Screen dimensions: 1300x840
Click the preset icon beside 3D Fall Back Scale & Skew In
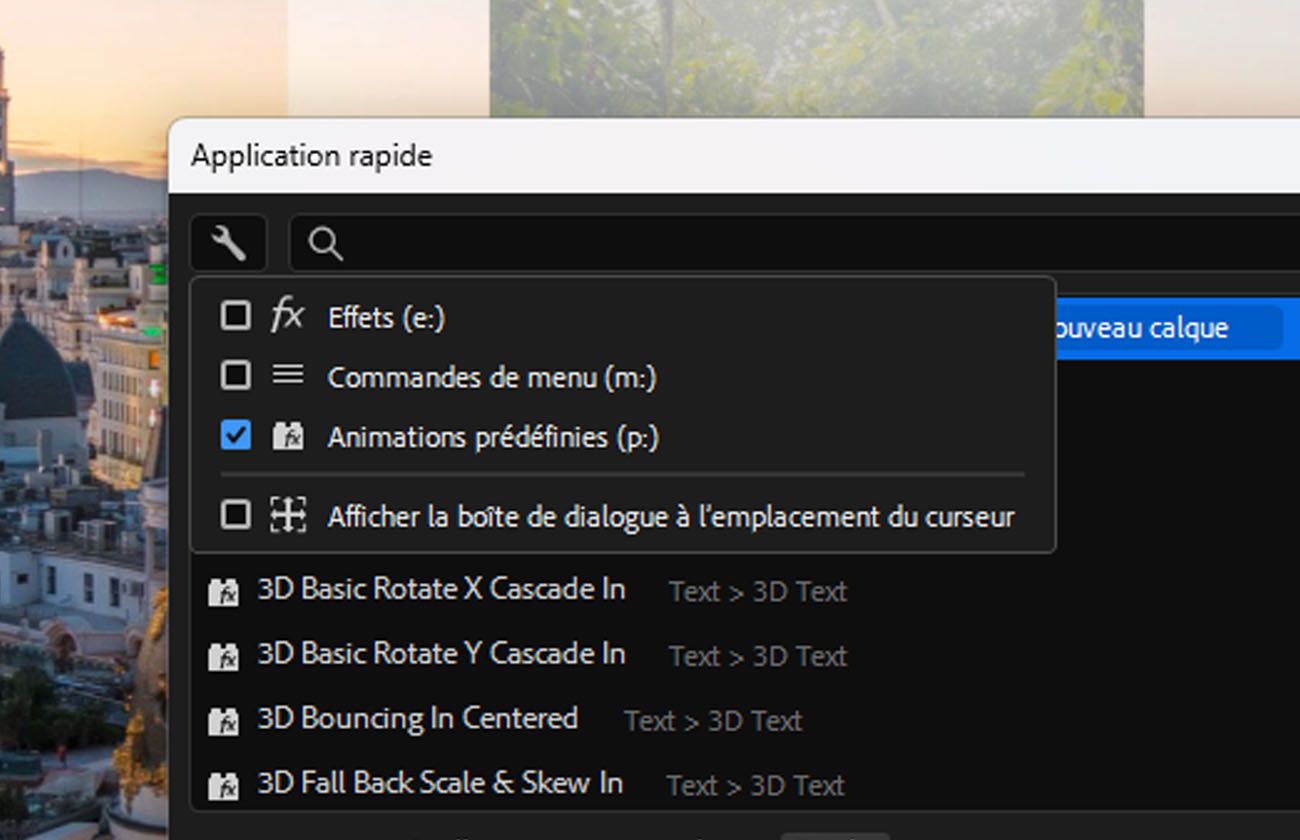[223, 785]
